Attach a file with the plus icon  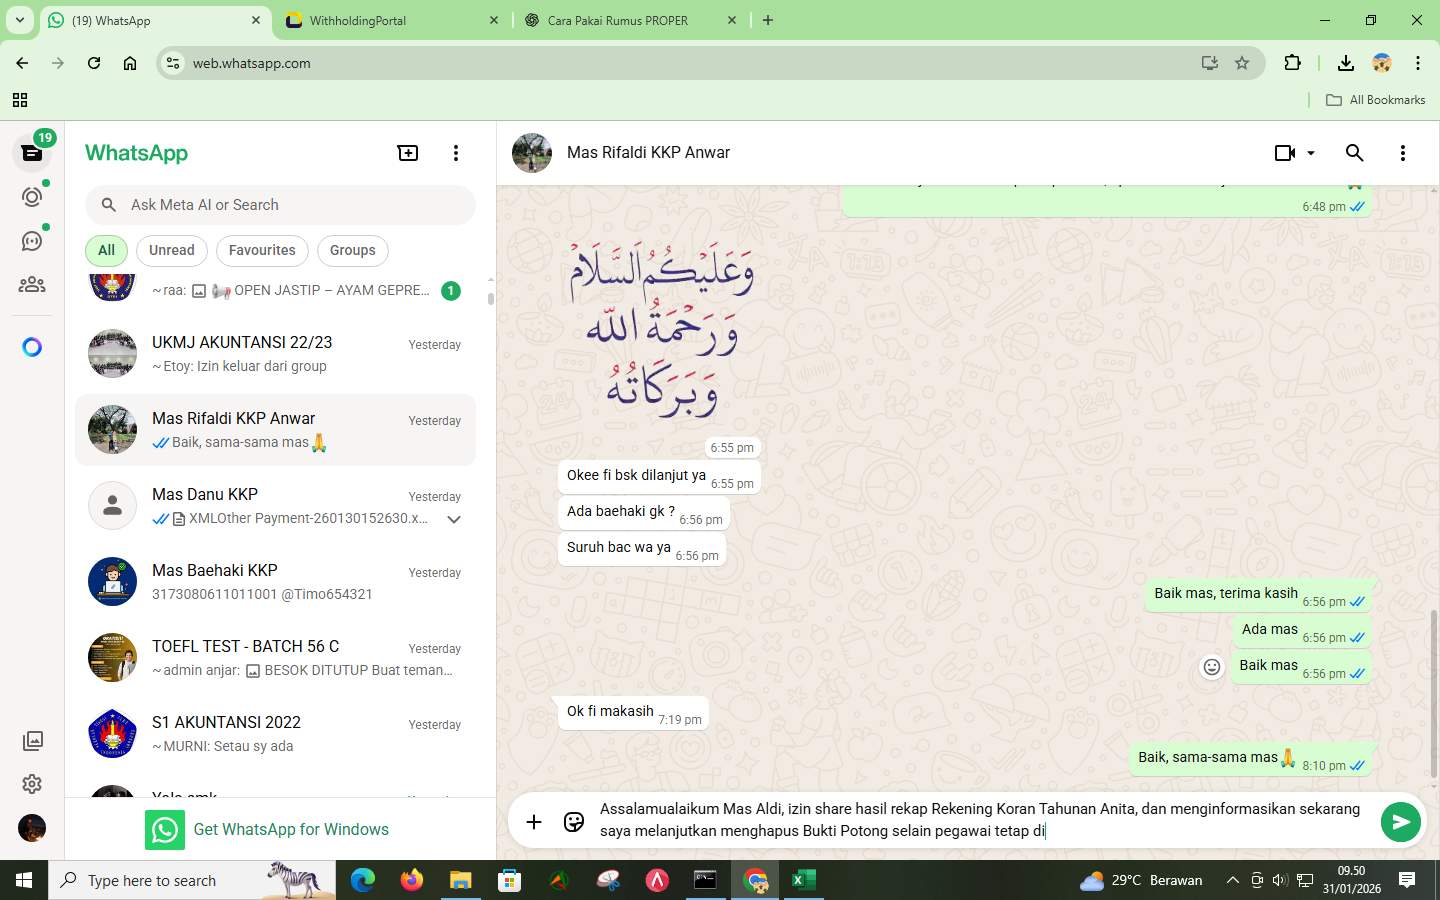[534, 822]
